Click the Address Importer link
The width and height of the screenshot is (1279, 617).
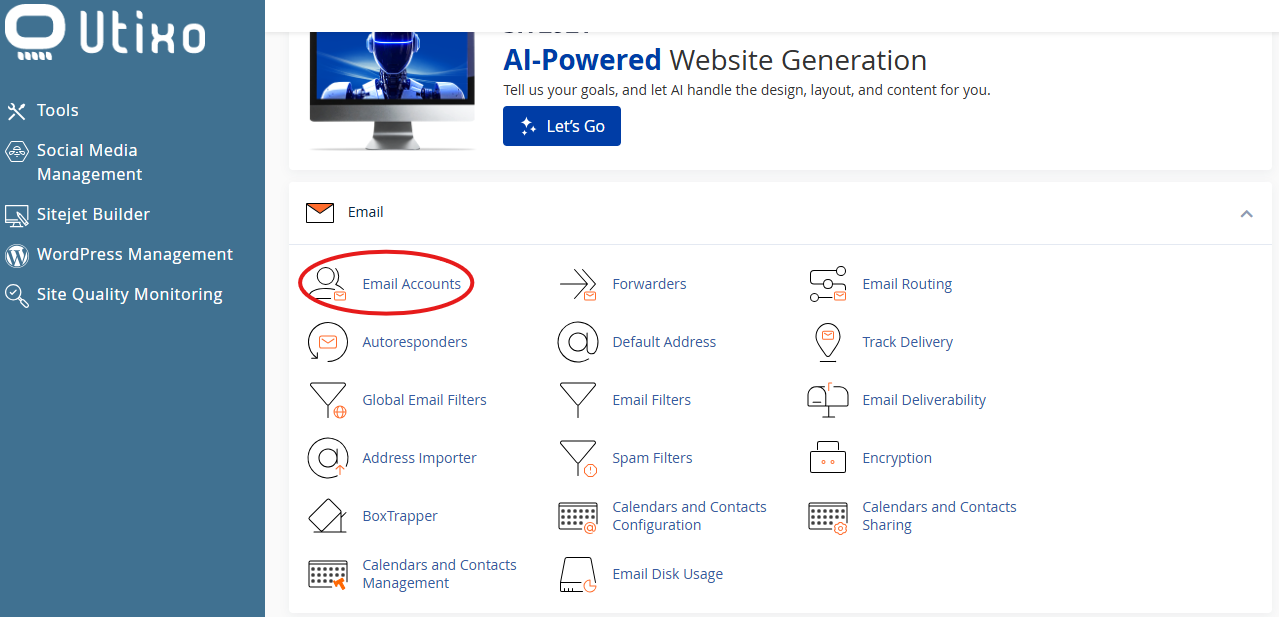coord(419,458)
